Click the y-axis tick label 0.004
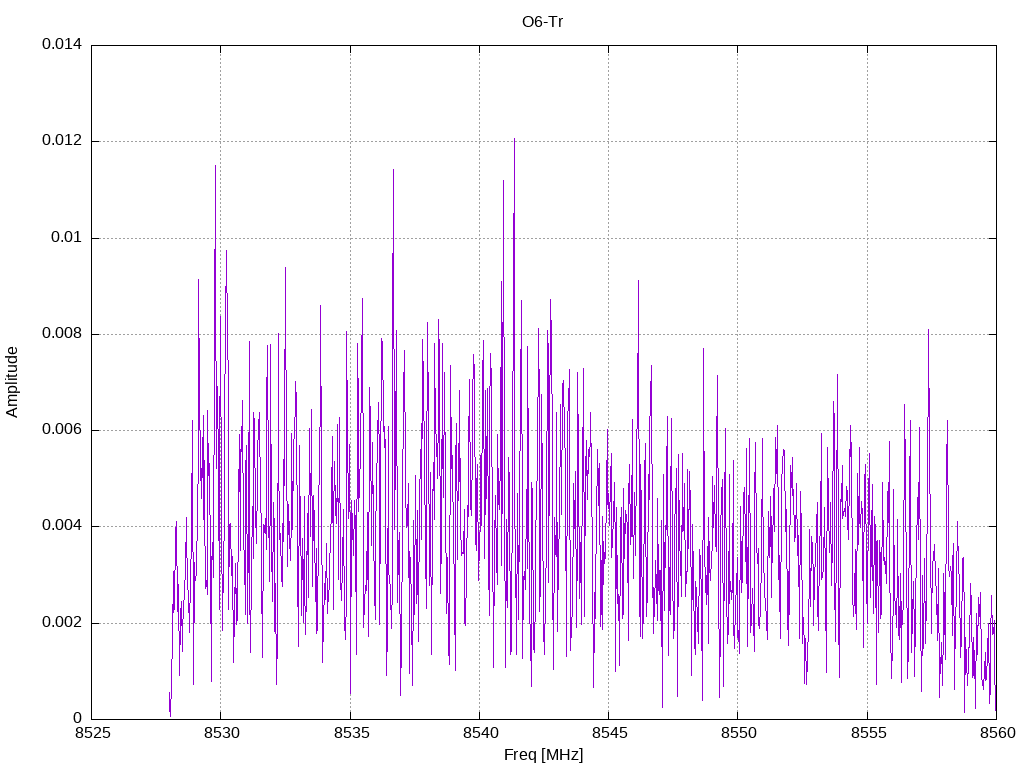The width and height of the screenshot is (1024, 768). point(62,526)
